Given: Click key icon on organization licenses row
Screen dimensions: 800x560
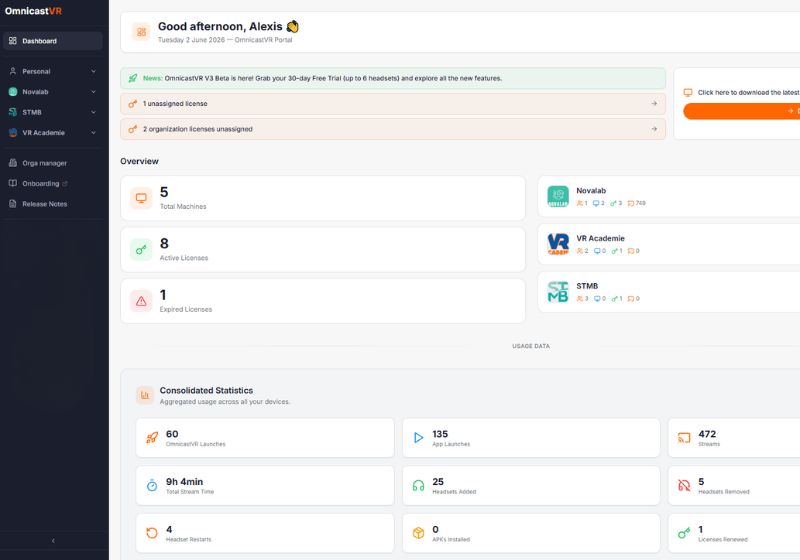Looking at the screenshot, I should point(133,129).
